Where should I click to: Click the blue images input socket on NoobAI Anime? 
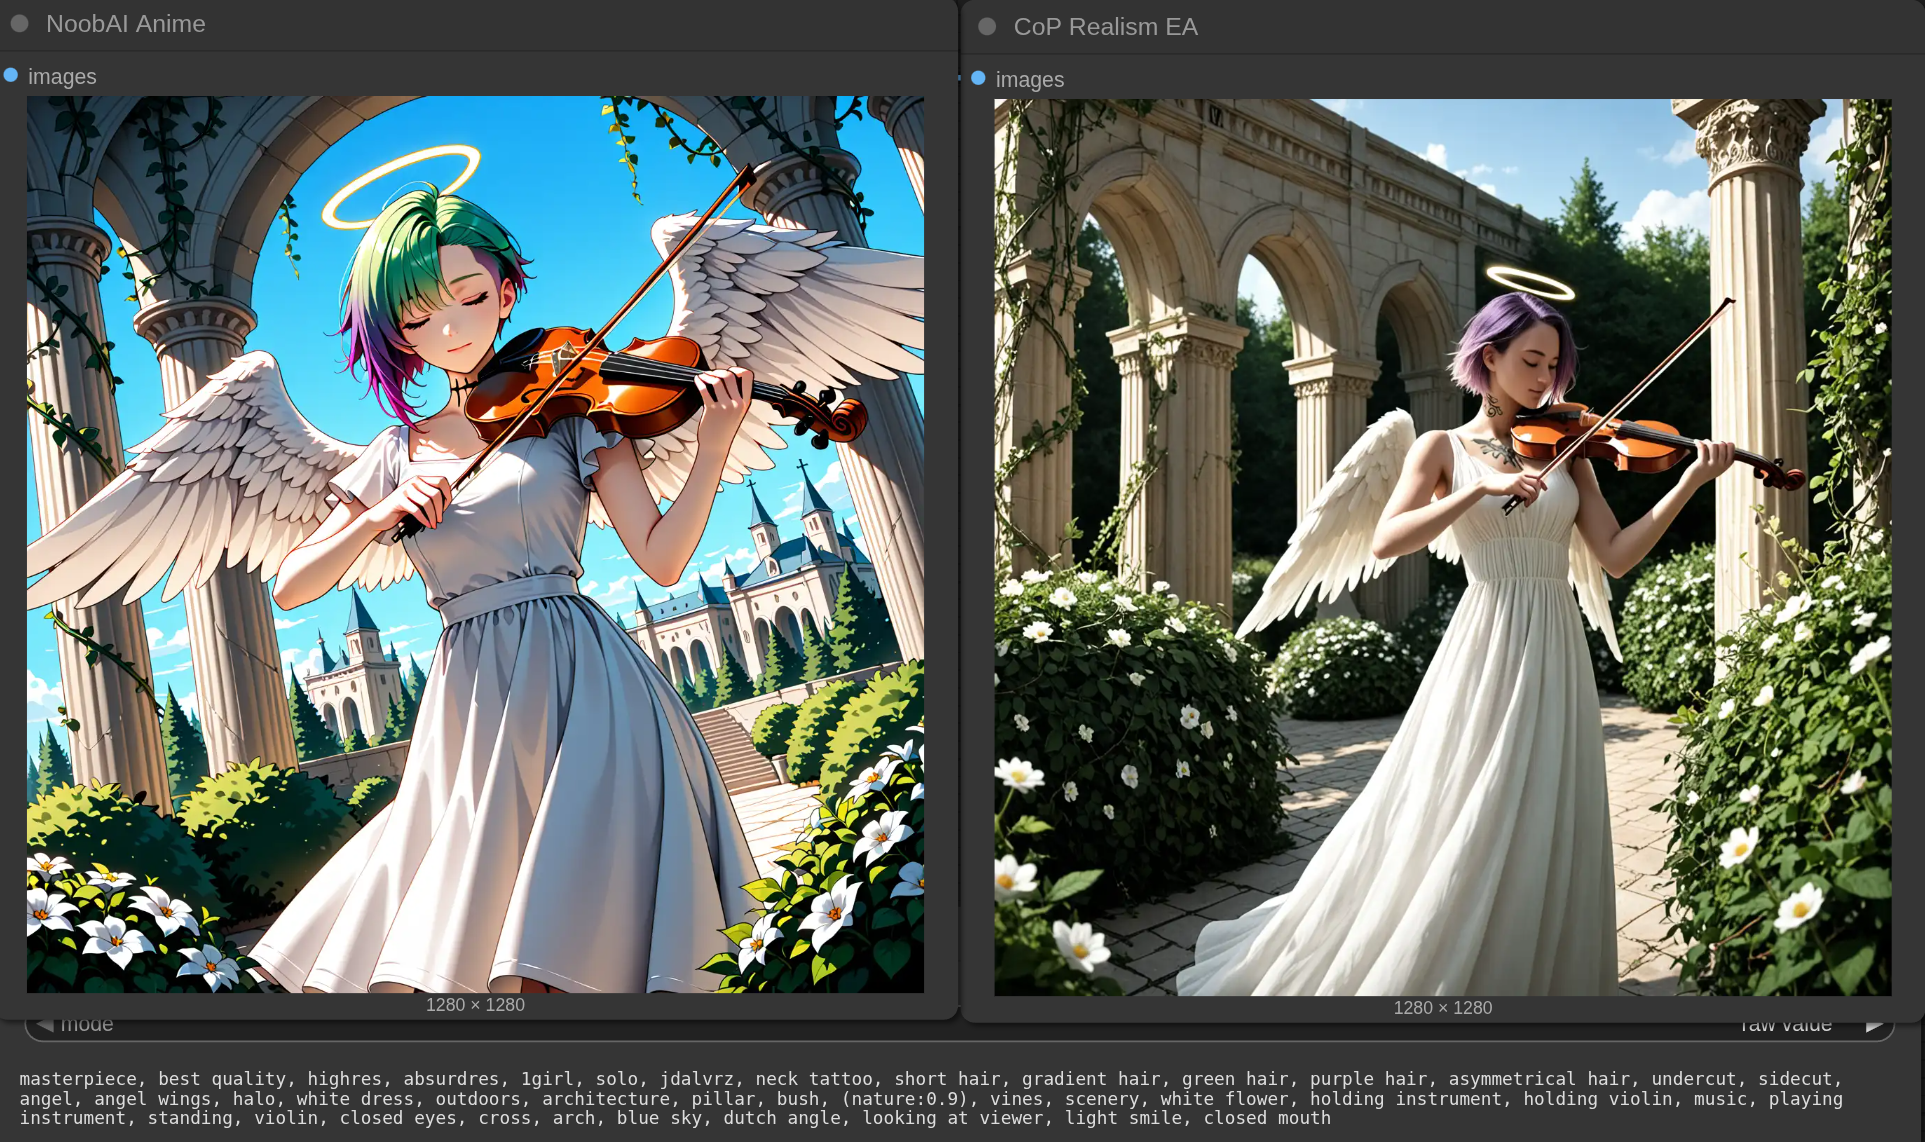[x=11, y=75]
